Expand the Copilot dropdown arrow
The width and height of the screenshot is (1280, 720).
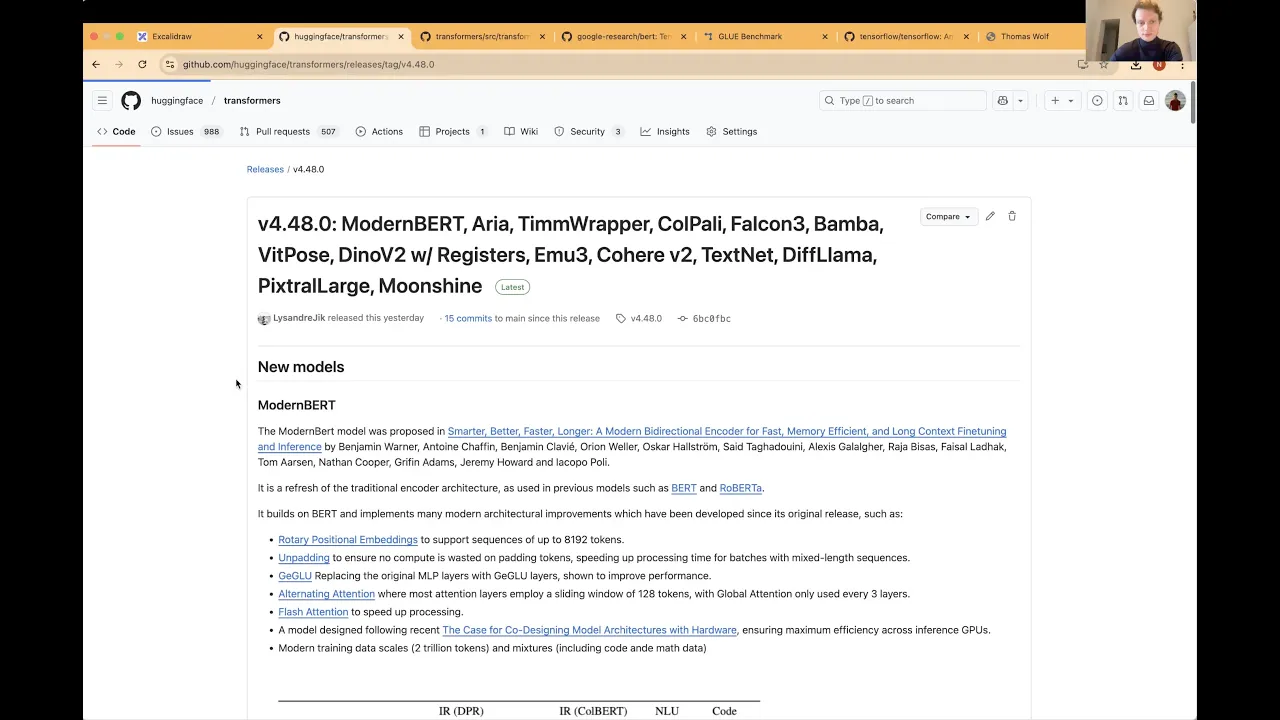1020,100
